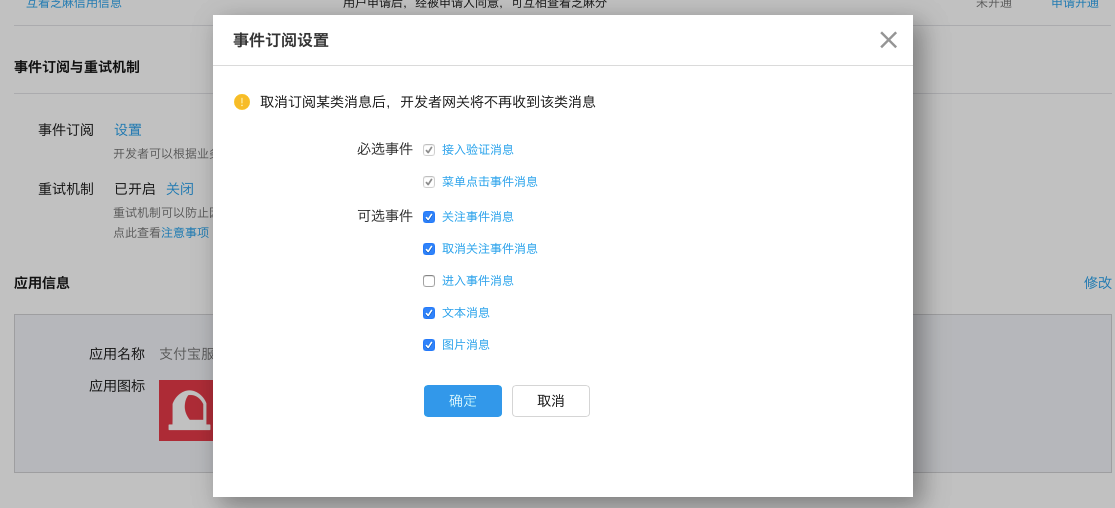Image resolution: width=1115 pixels, height=508 pixels.
Task: Click the 申请开通 link at top right
Action: point(1074,4)
